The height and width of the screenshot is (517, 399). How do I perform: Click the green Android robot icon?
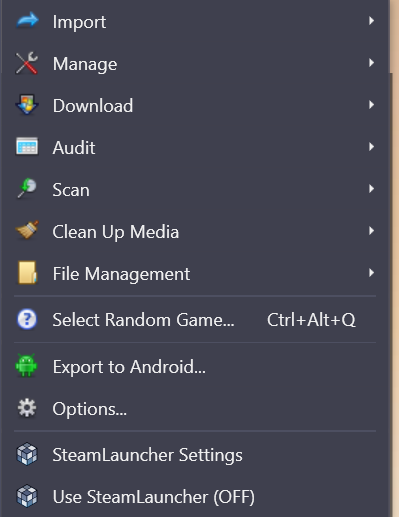[27, 366]
